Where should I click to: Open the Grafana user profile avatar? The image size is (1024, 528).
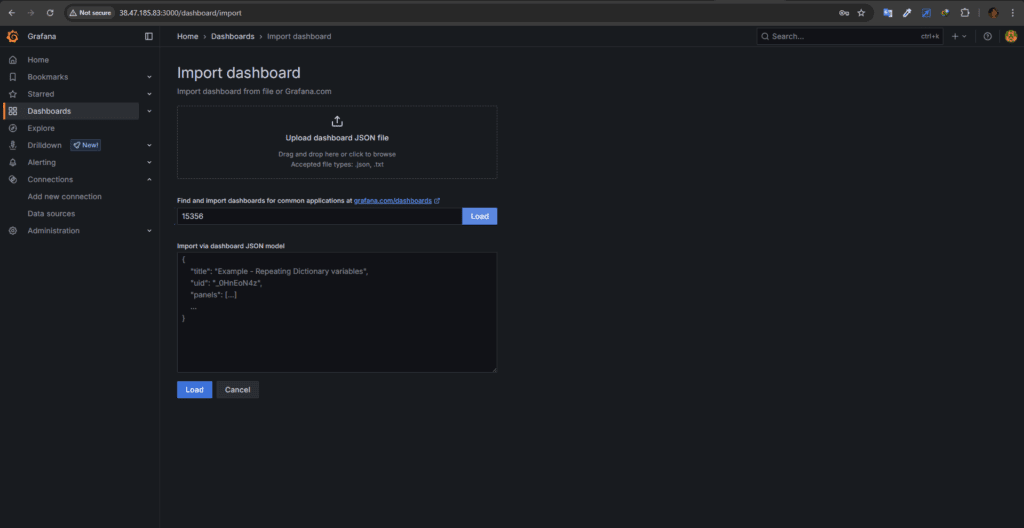point(1011,37)
